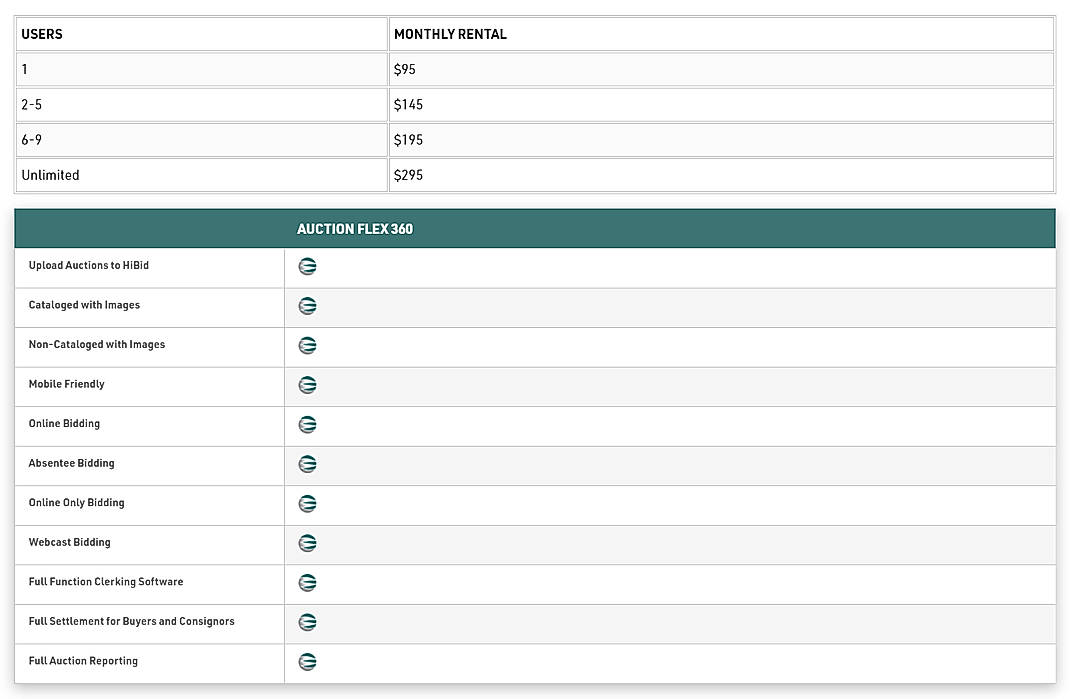Select the Unlimited users row
The width and height of the screenshot is (1070, 699).
[x=50, y=174]
